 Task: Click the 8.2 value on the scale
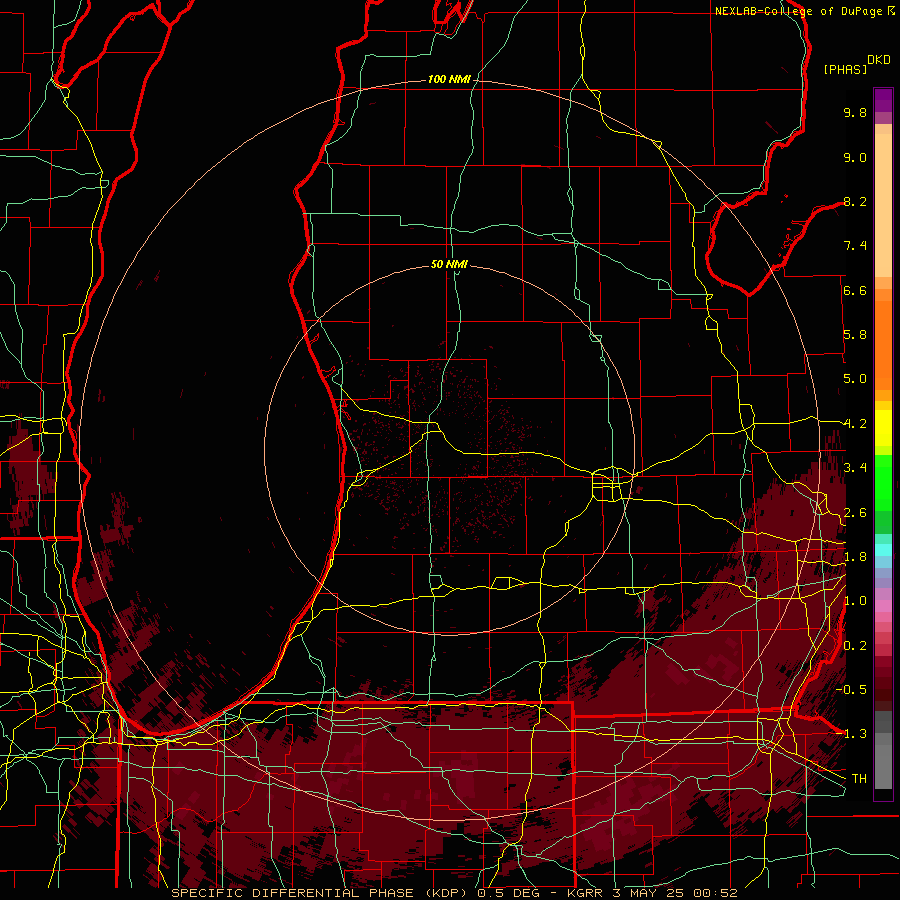click(855, 201)
